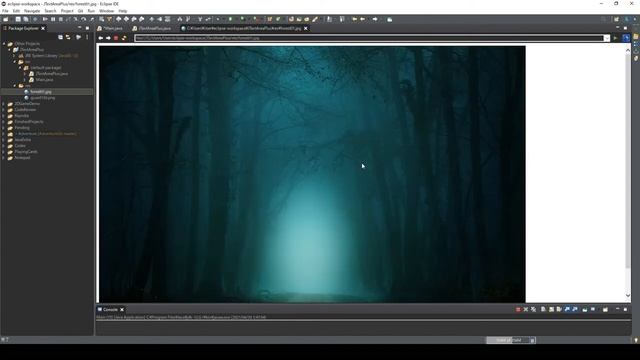Screen dimensions: 640x360
Task: Collapse the Other Projects tree node
Action: click(4, 44)
